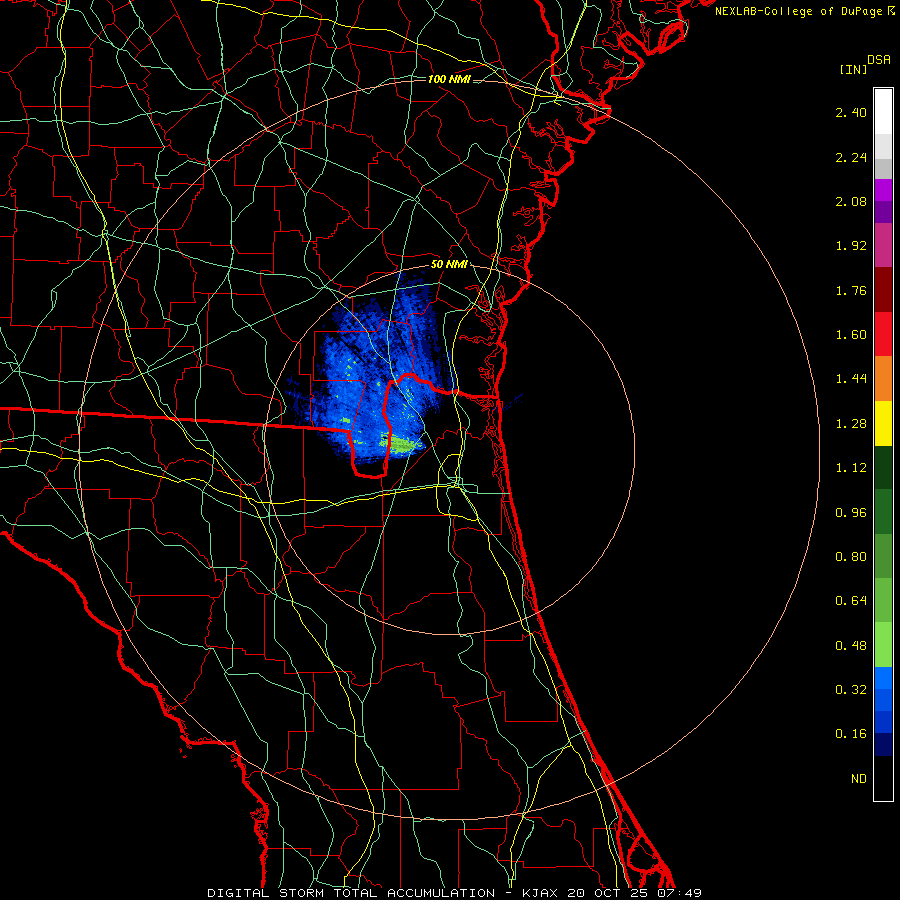
Task: Click the 2.40 legend value
Action: click(x=851, y=112)
